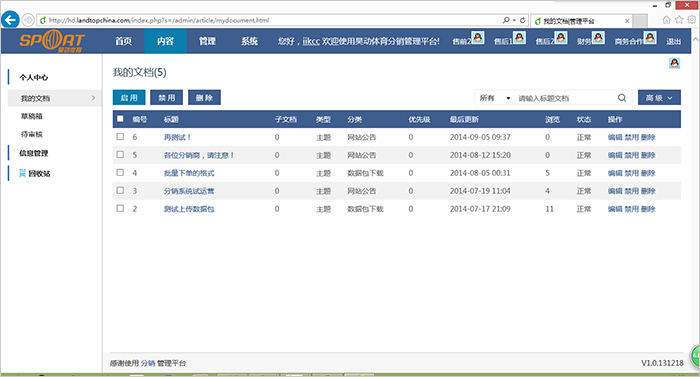Viewport: 700px width, 377px height.
Task: Click 编辑 for document number 3
Action: [x=615, y=191]
